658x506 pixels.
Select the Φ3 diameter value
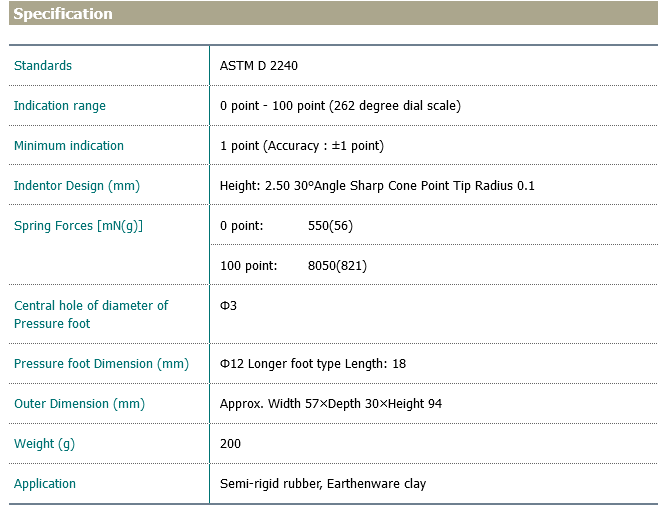[228, 306]
